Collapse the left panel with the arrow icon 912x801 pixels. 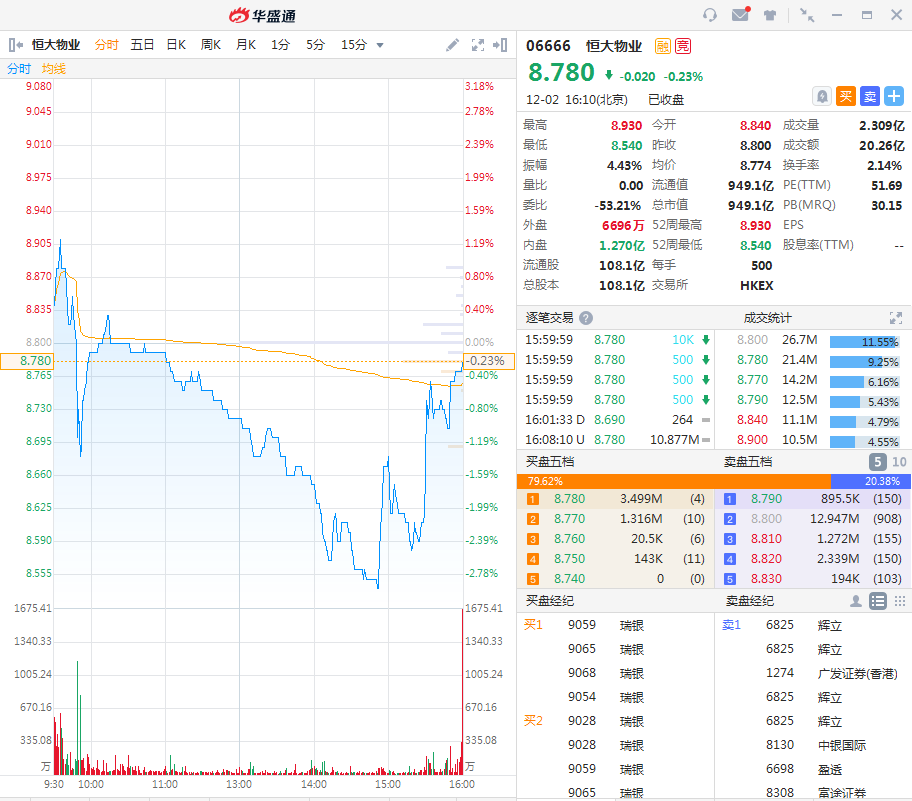pyautogui.click(x=16, y=45)
